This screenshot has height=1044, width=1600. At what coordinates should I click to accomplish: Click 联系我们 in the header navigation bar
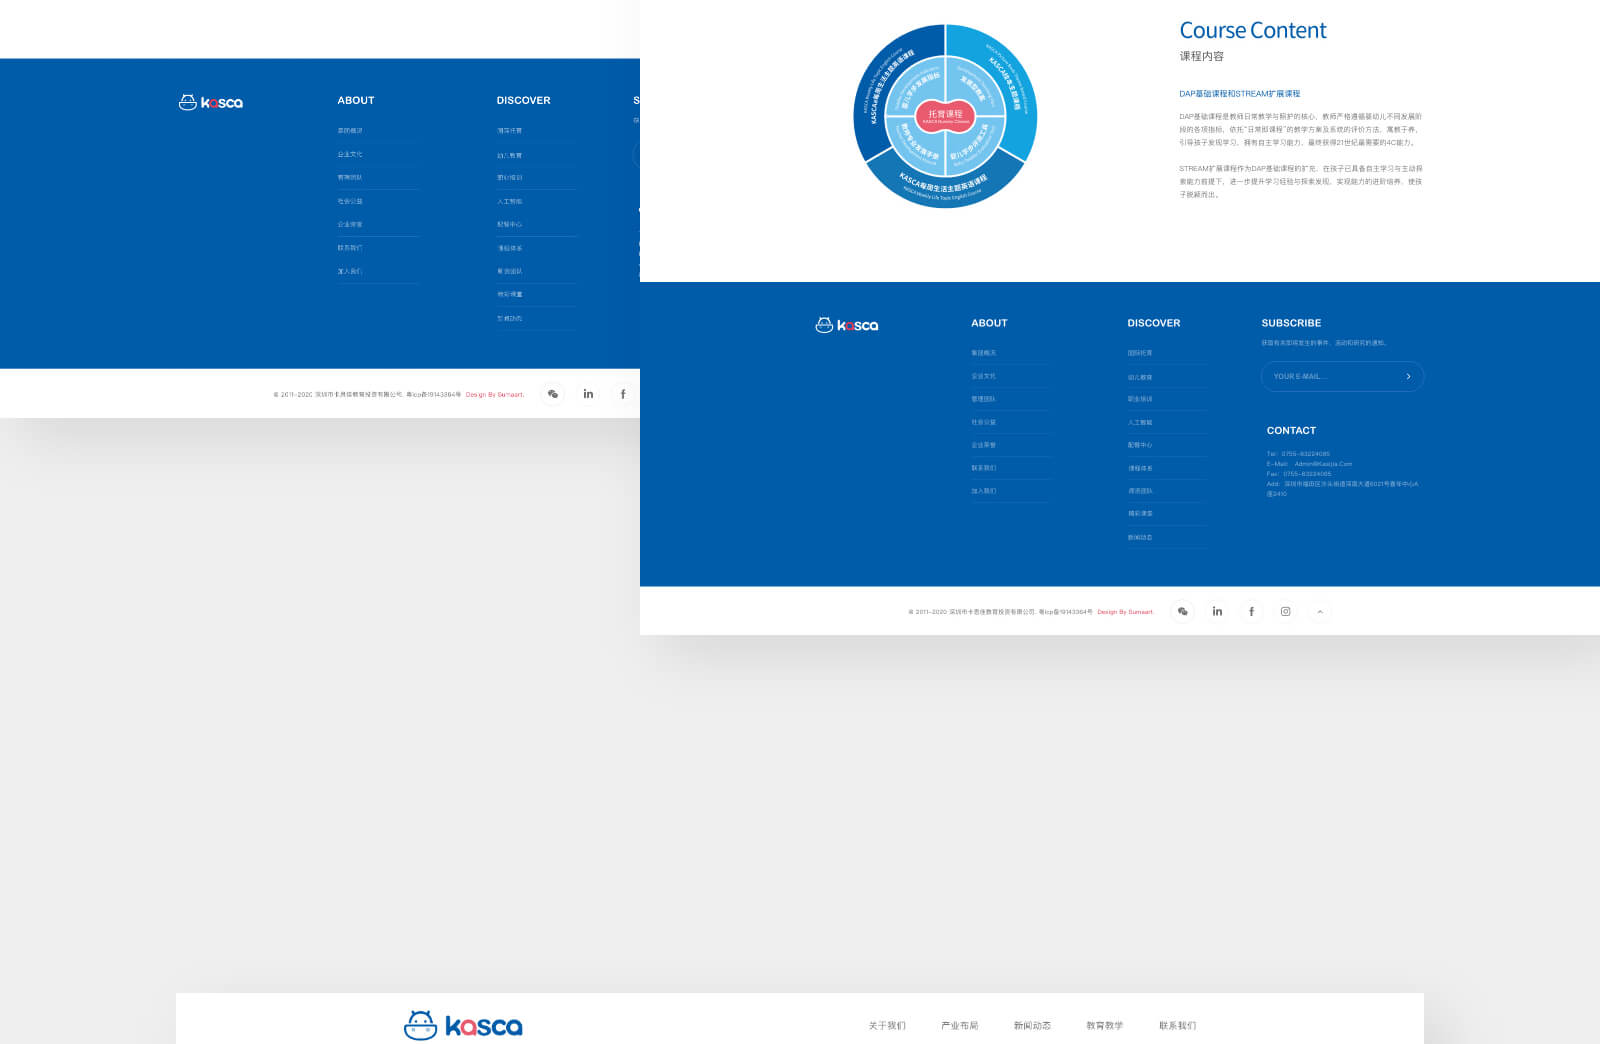(1177, 1026)
